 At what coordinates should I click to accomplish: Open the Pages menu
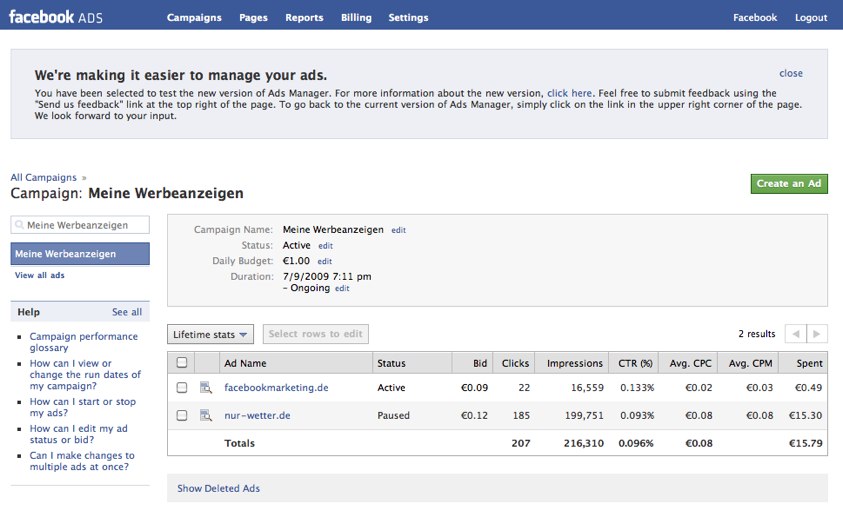tap(253, 17)
